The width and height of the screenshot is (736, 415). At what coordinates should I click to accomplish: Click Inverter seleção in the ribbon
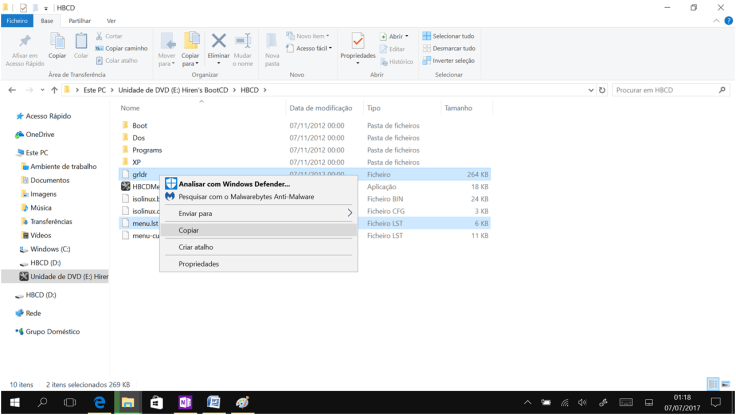tap(448, 60)
